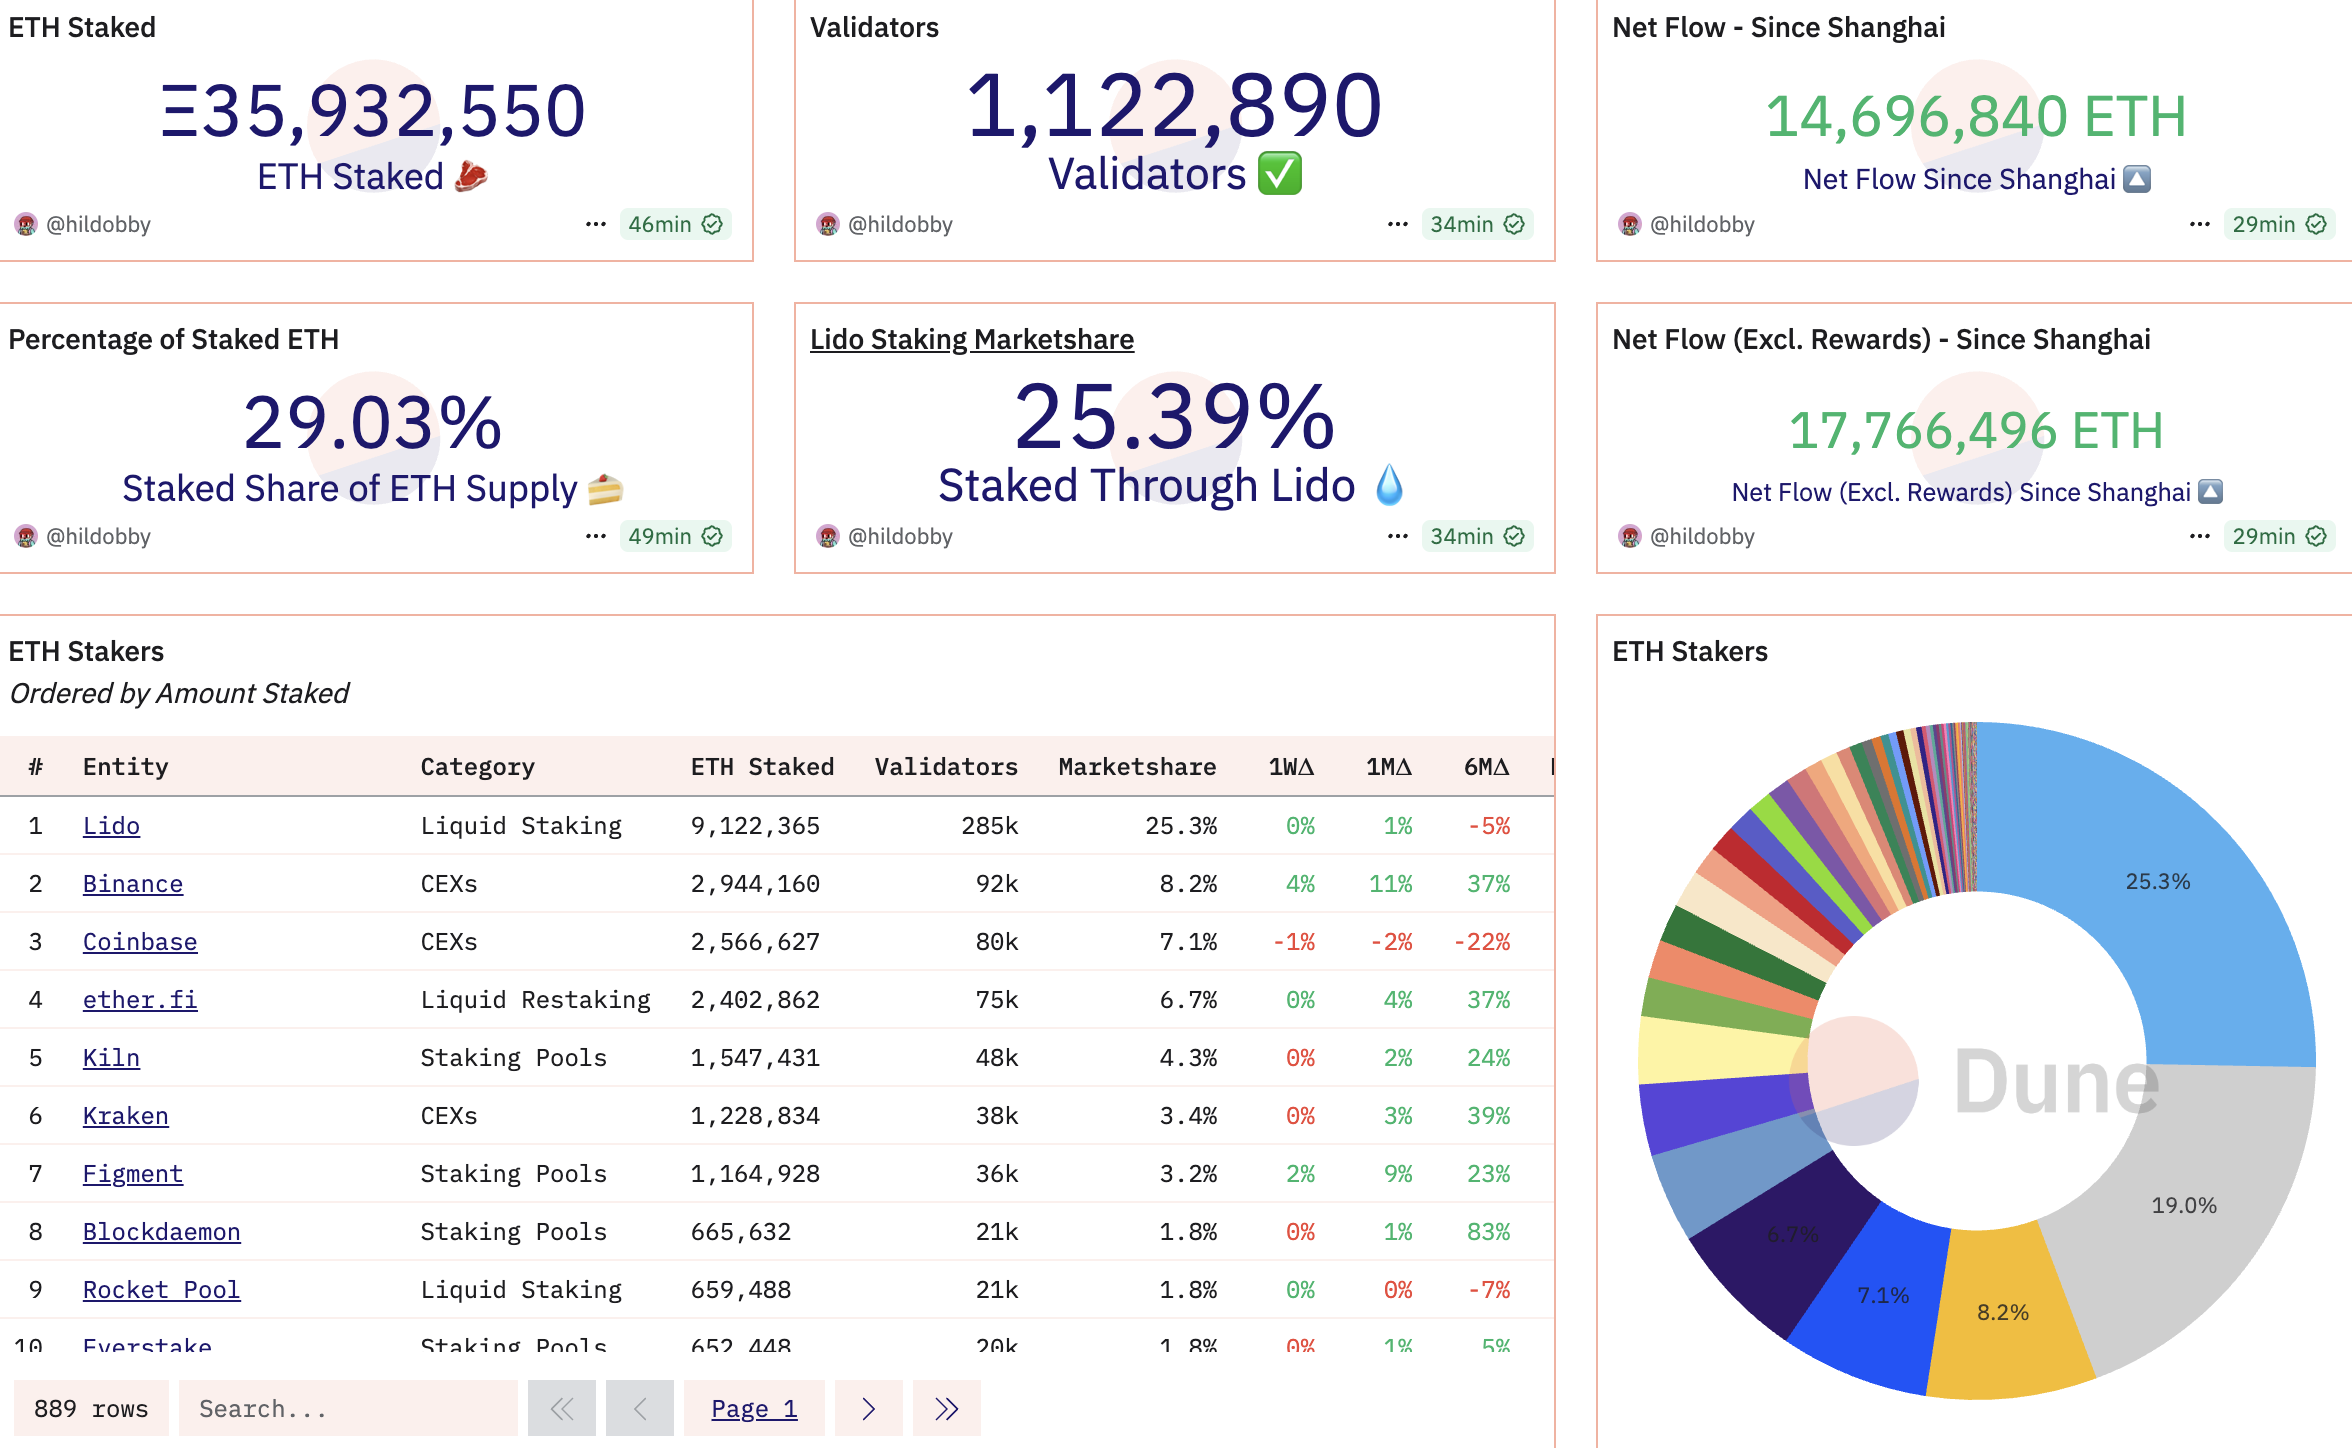Click the Search field below the table
2352x1448 pixels.
point(348,1407)
